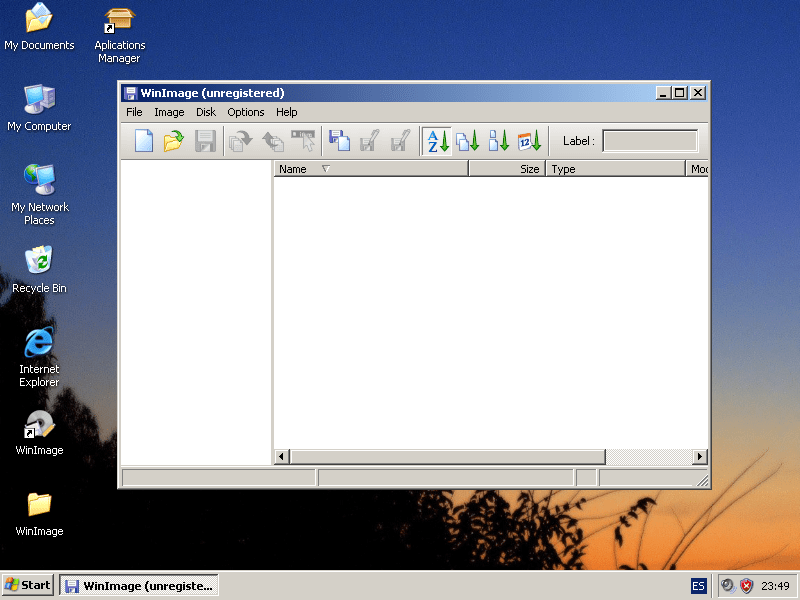Sort files by type toolbar icon
The image size is (800, 600).
coord(468,141)
